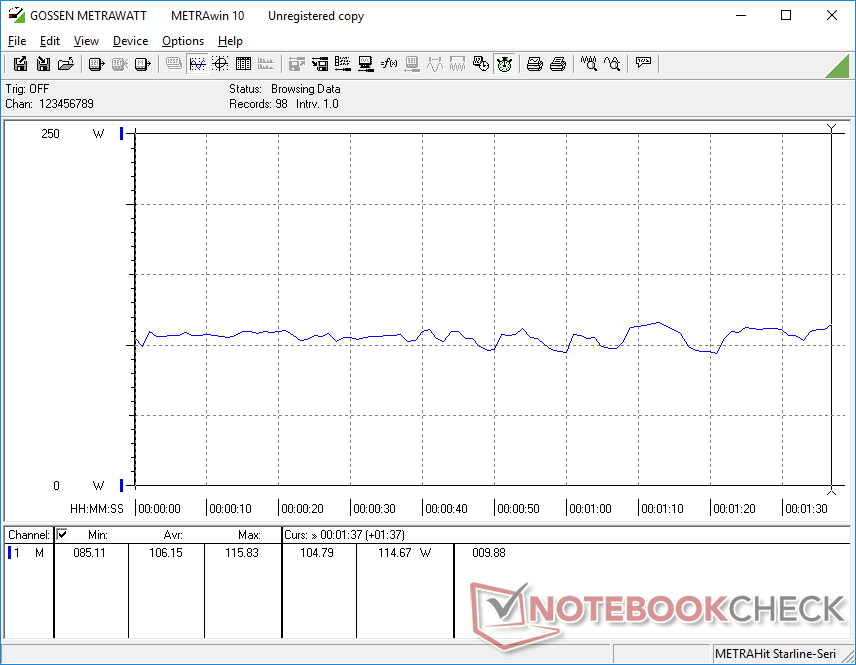Open the channel settings list icon
The image size is (856, 665).
coord(343,64)
